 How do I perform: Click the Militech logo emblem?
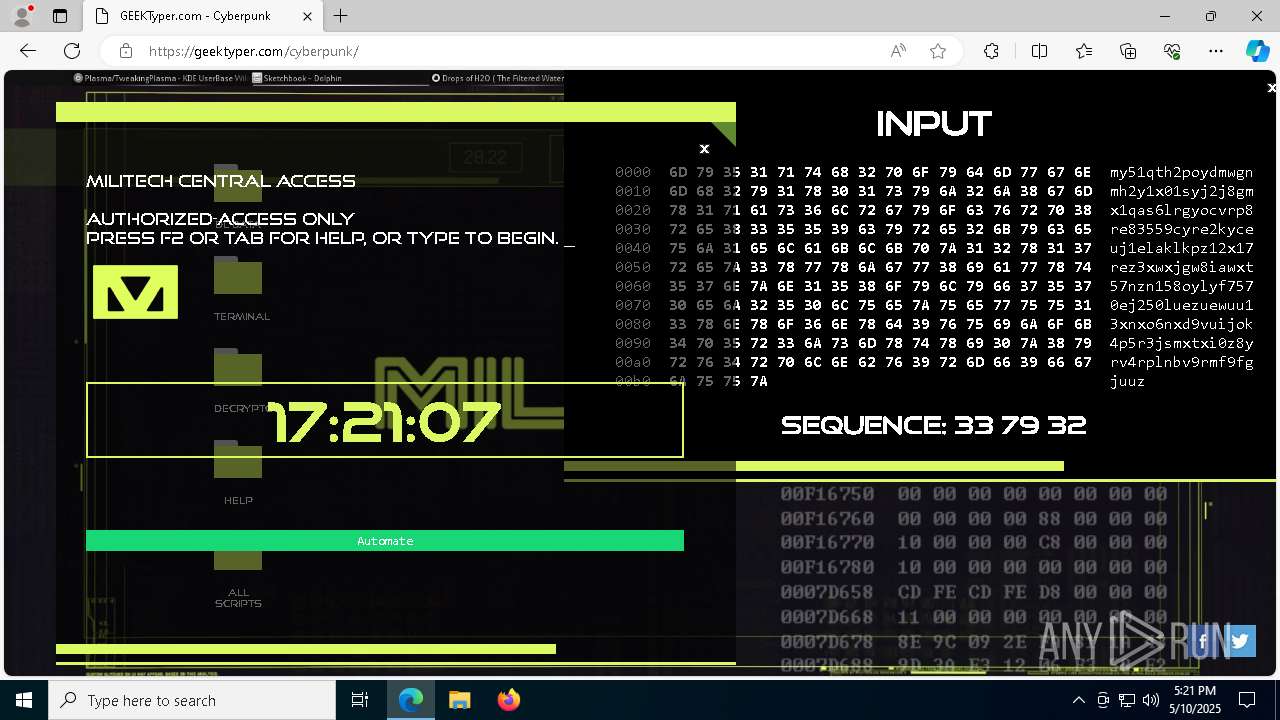135,292
